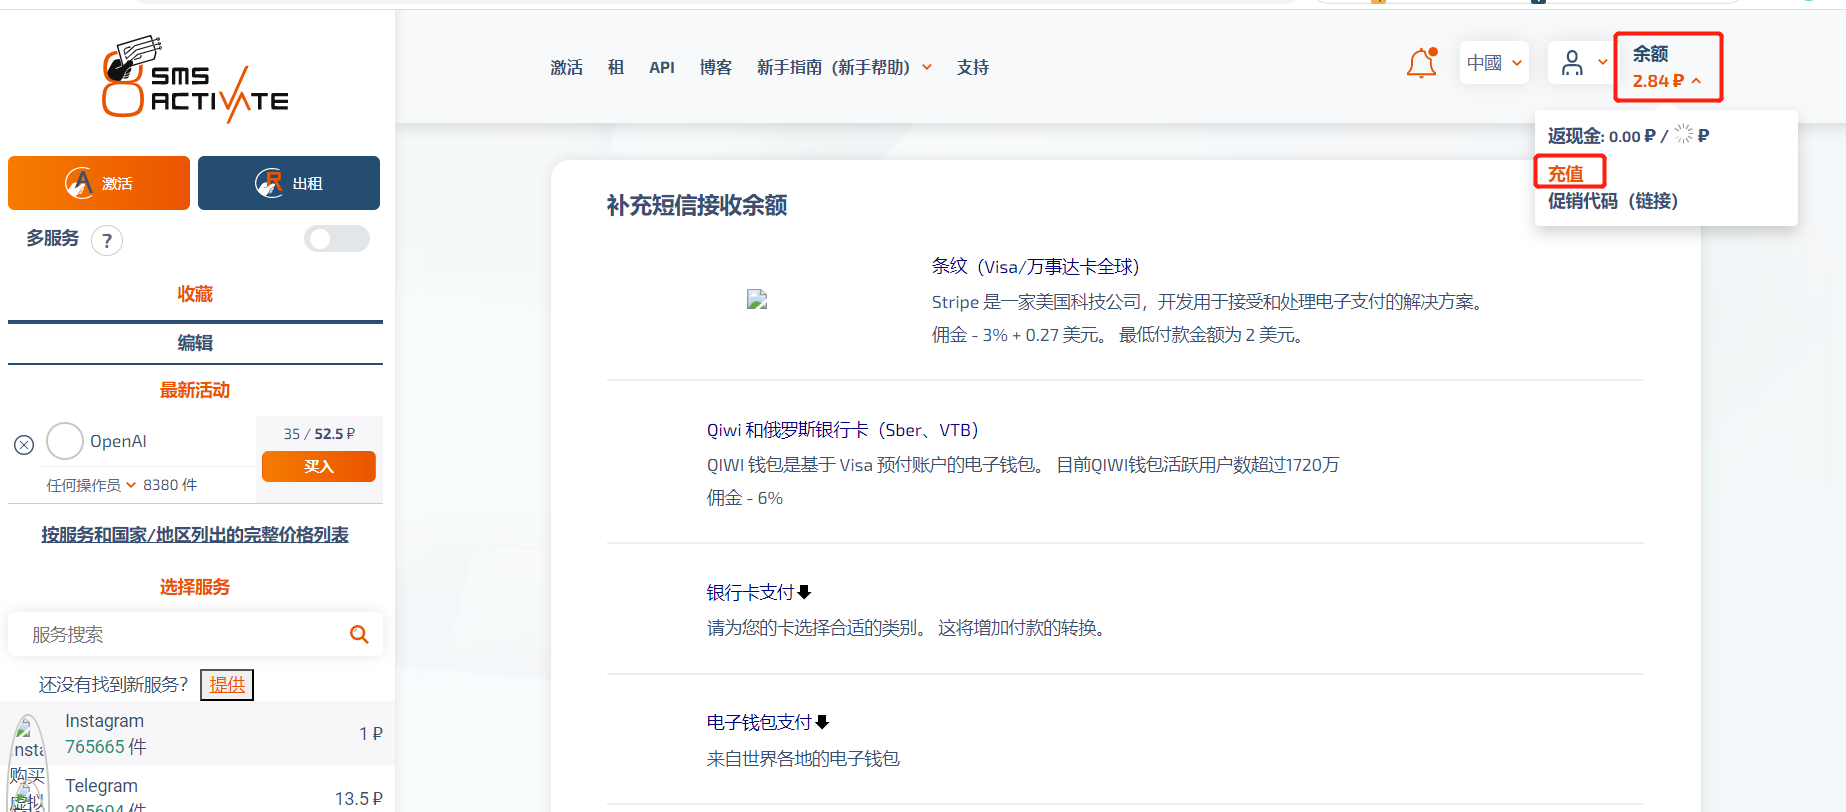Click the 收藏 favorites heading
This screenshot has width=1846, height=812.
coord(195,294)
